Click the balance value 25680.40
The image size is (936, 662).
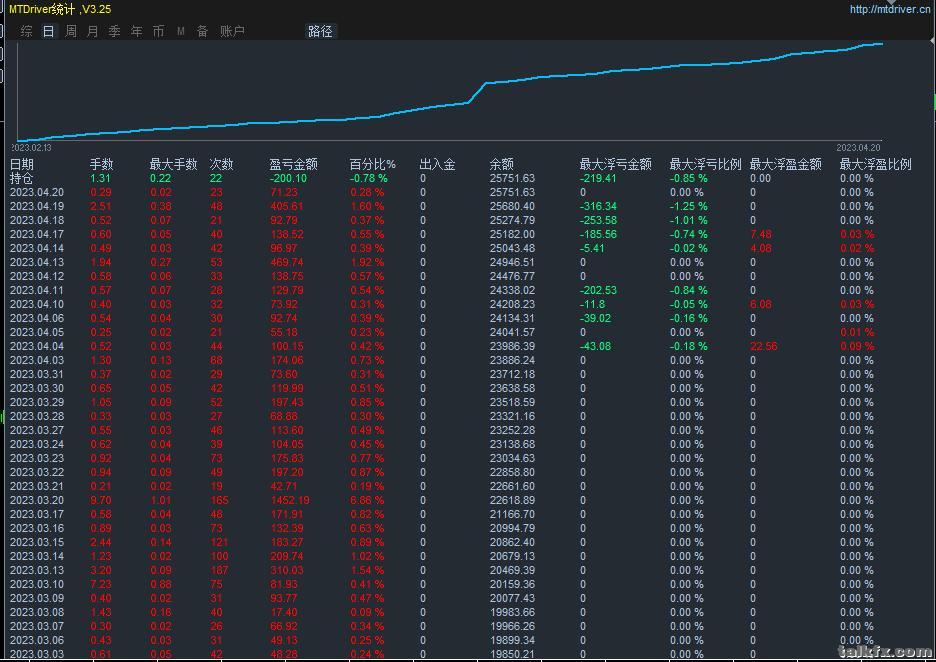click(x=512, y=207)
